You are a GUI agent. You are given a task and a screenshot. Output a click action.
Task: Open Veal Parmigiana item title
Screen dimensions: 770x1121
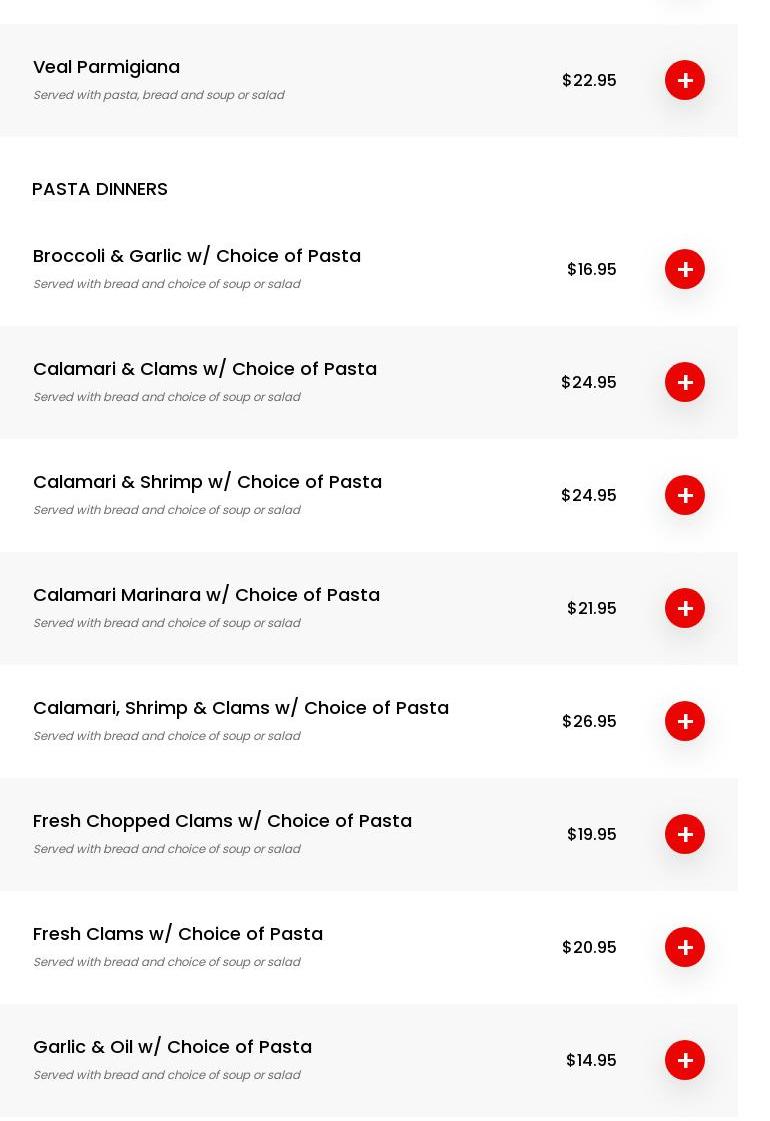tap(106, 67)
